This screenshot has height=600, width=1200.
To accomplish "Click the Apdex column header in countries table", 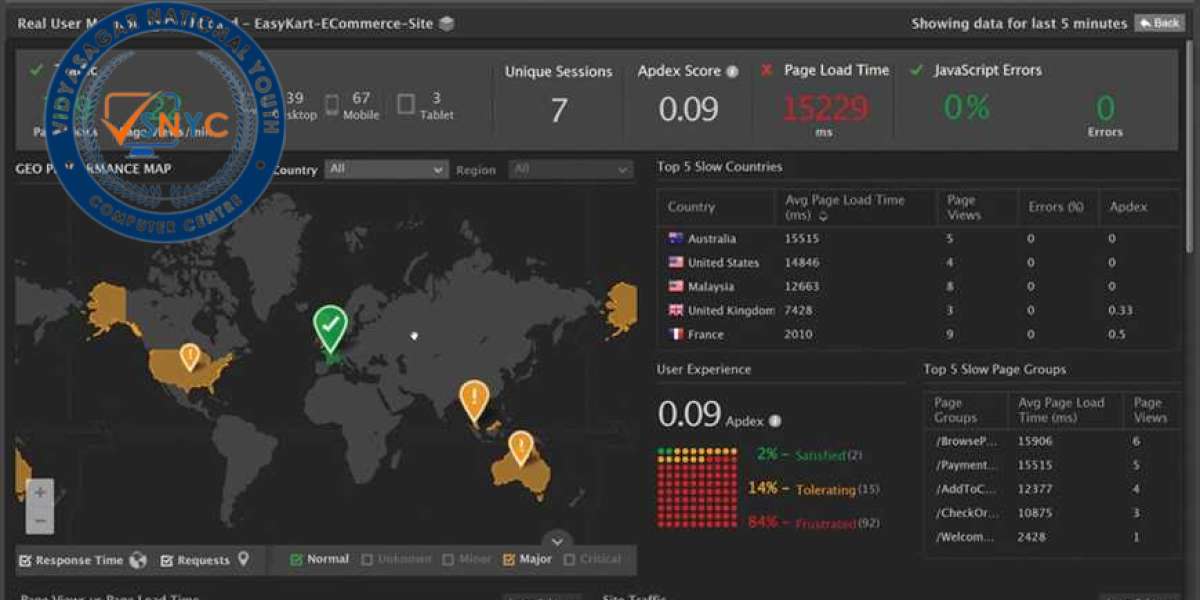I will pos(1128,207).
